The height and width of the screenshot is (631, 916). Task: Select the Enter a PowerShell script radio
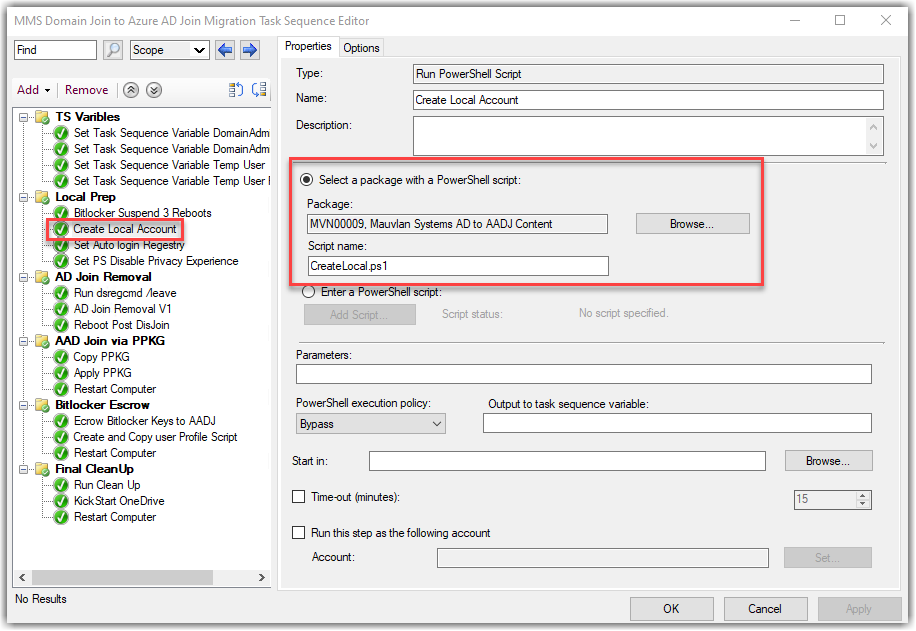click(x=308, y=292)
